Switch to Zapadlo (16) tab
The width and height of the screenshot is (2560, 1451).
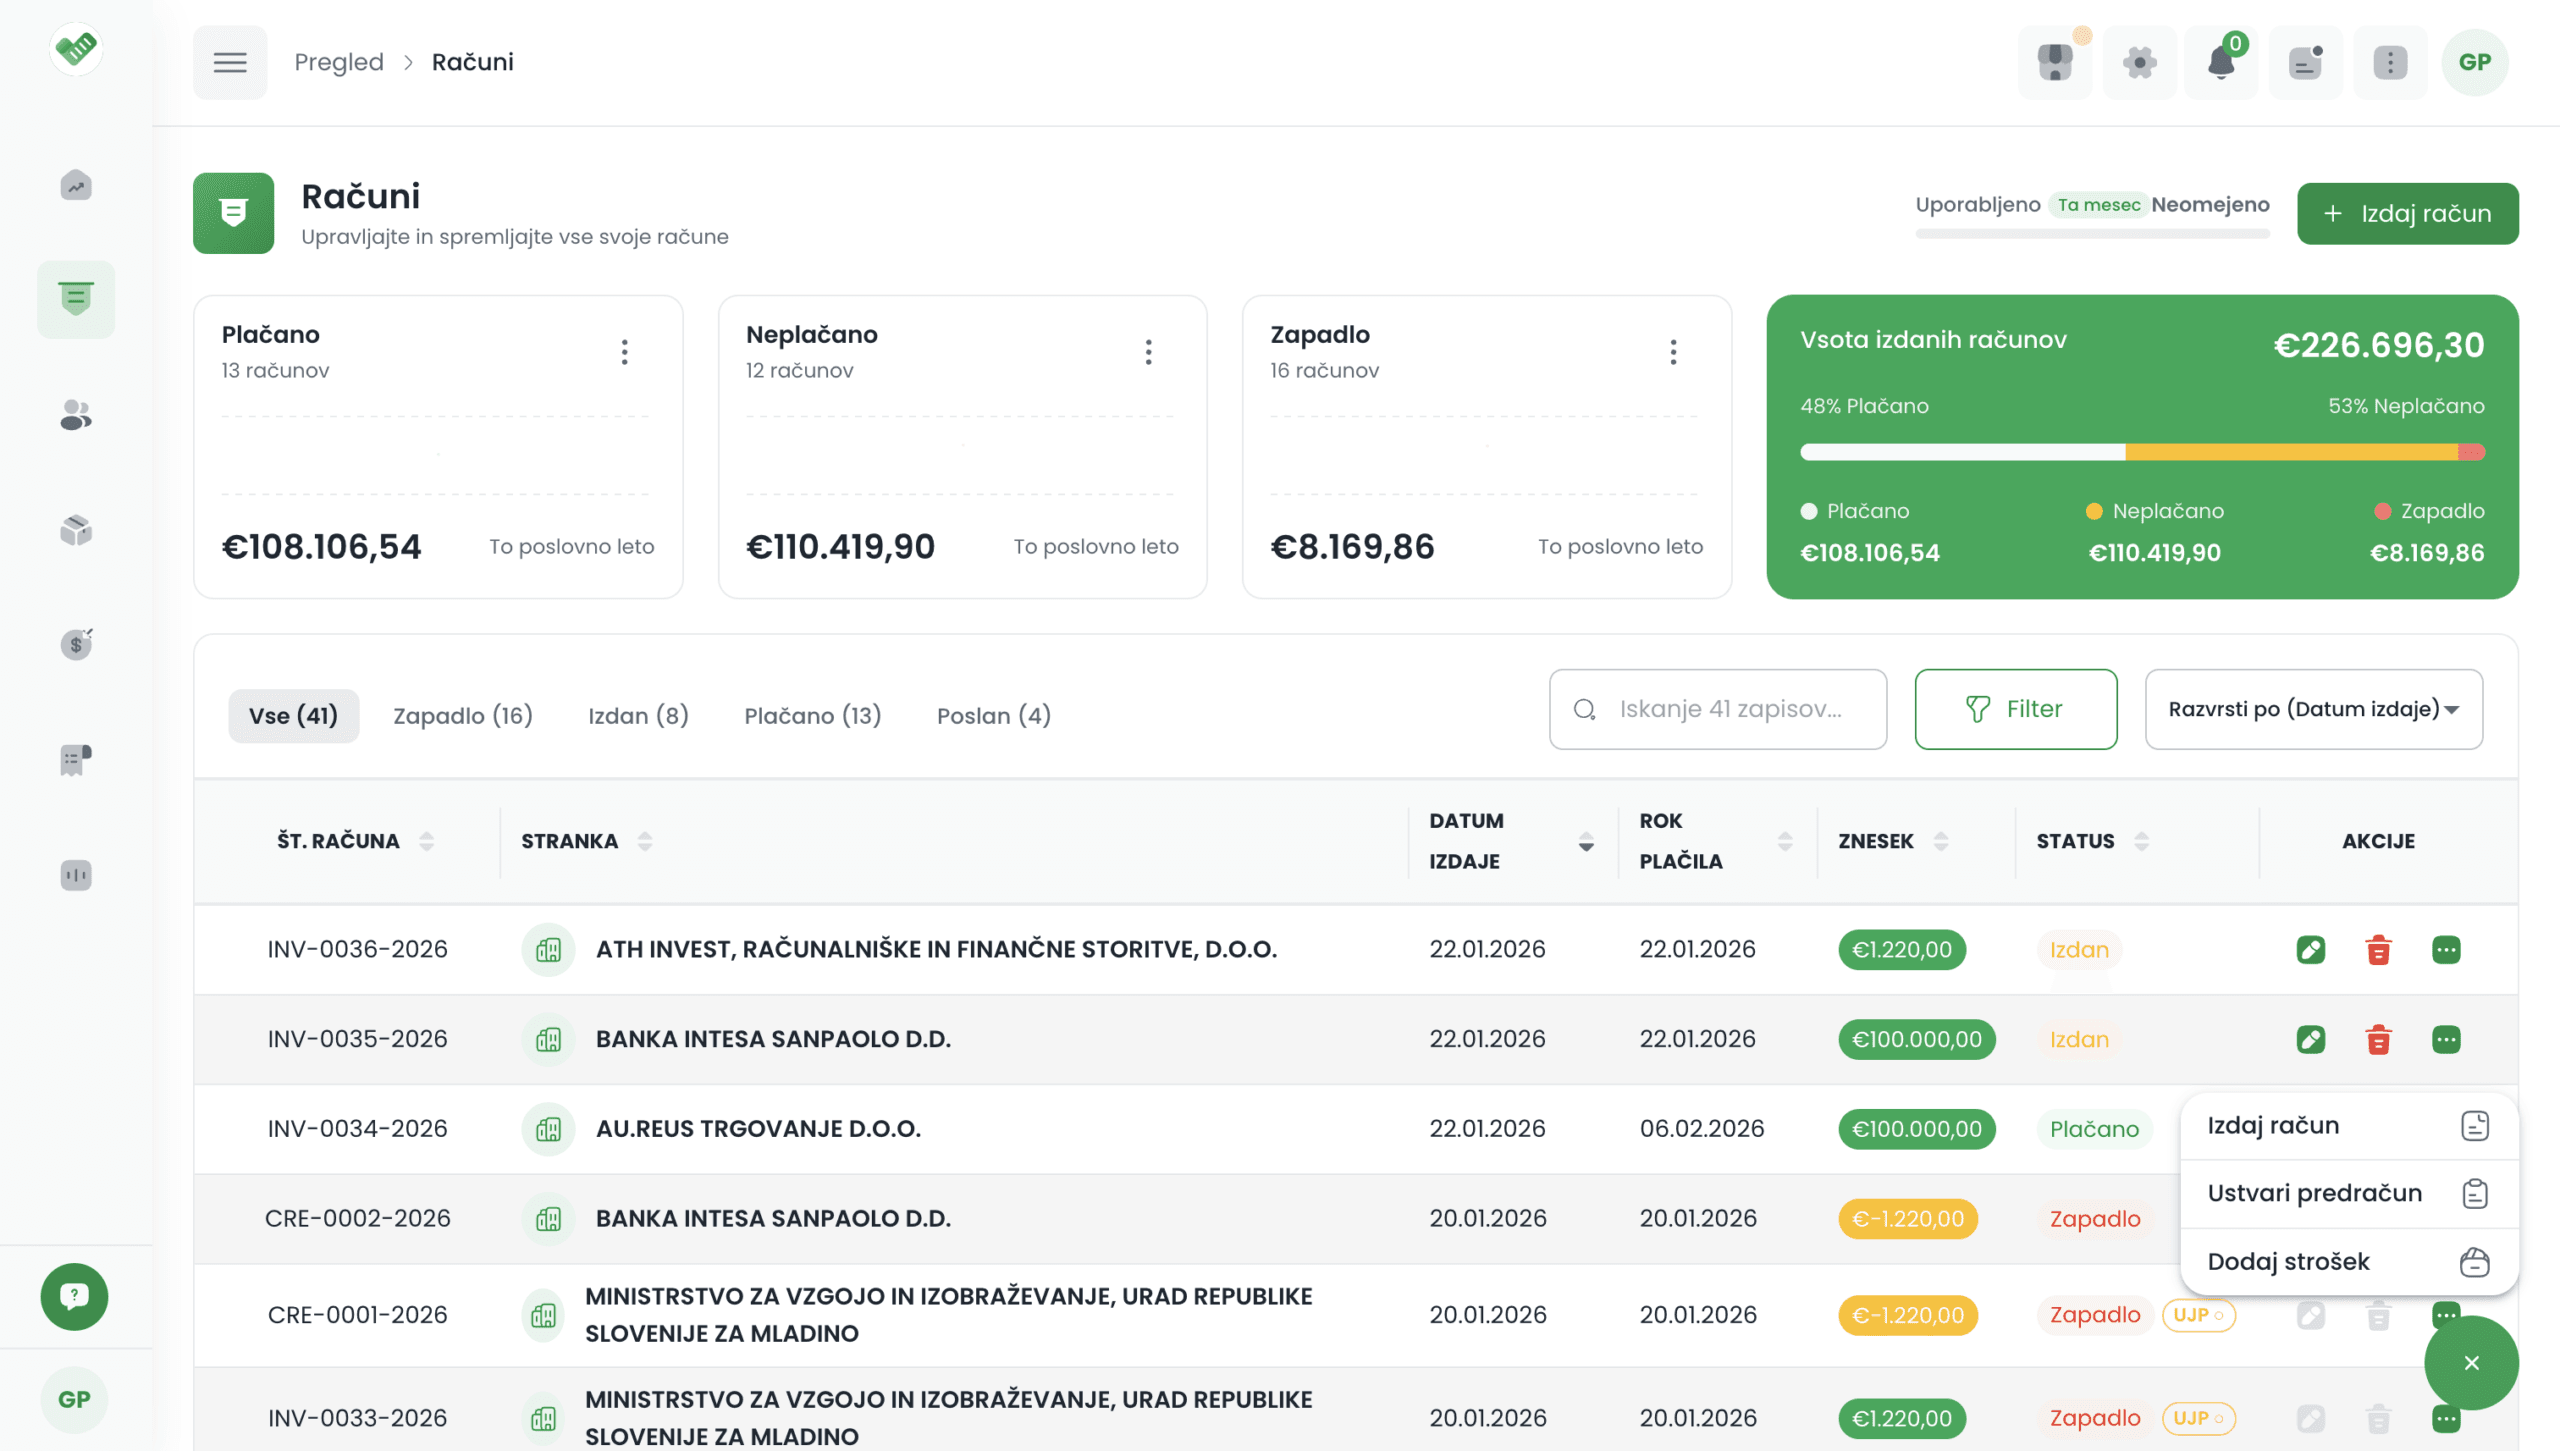462,716
